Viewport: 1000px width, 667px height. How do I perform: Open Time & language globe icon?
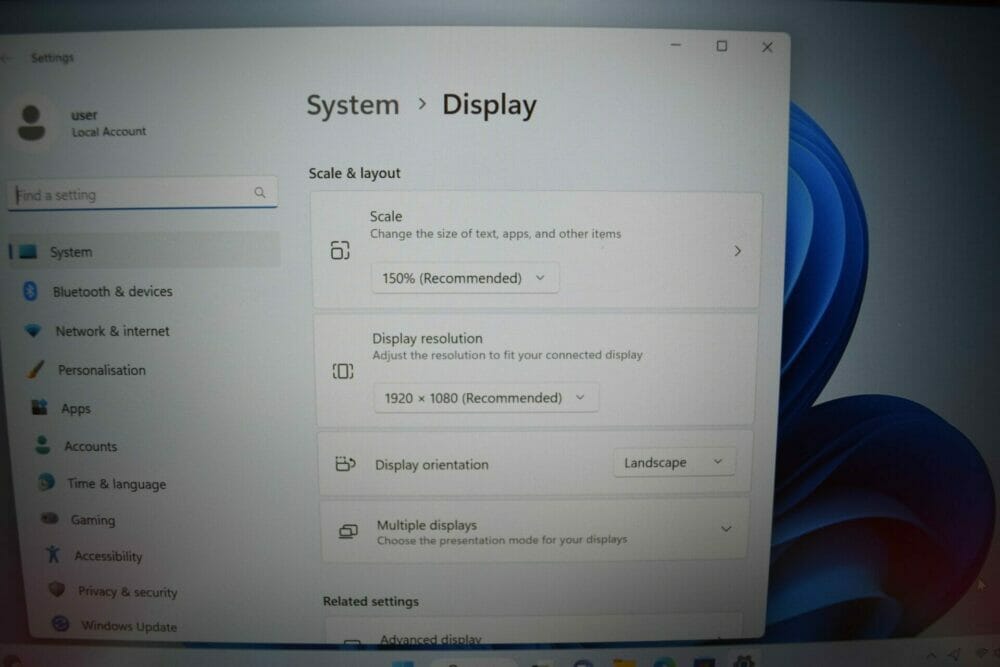[46, 481]
